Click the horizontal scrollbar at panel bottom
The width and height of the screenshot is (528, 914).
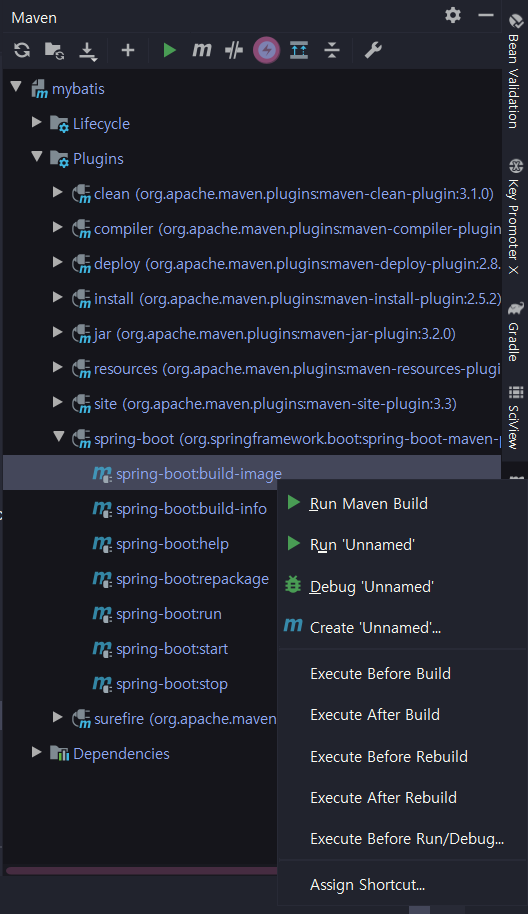pos(141,871)
